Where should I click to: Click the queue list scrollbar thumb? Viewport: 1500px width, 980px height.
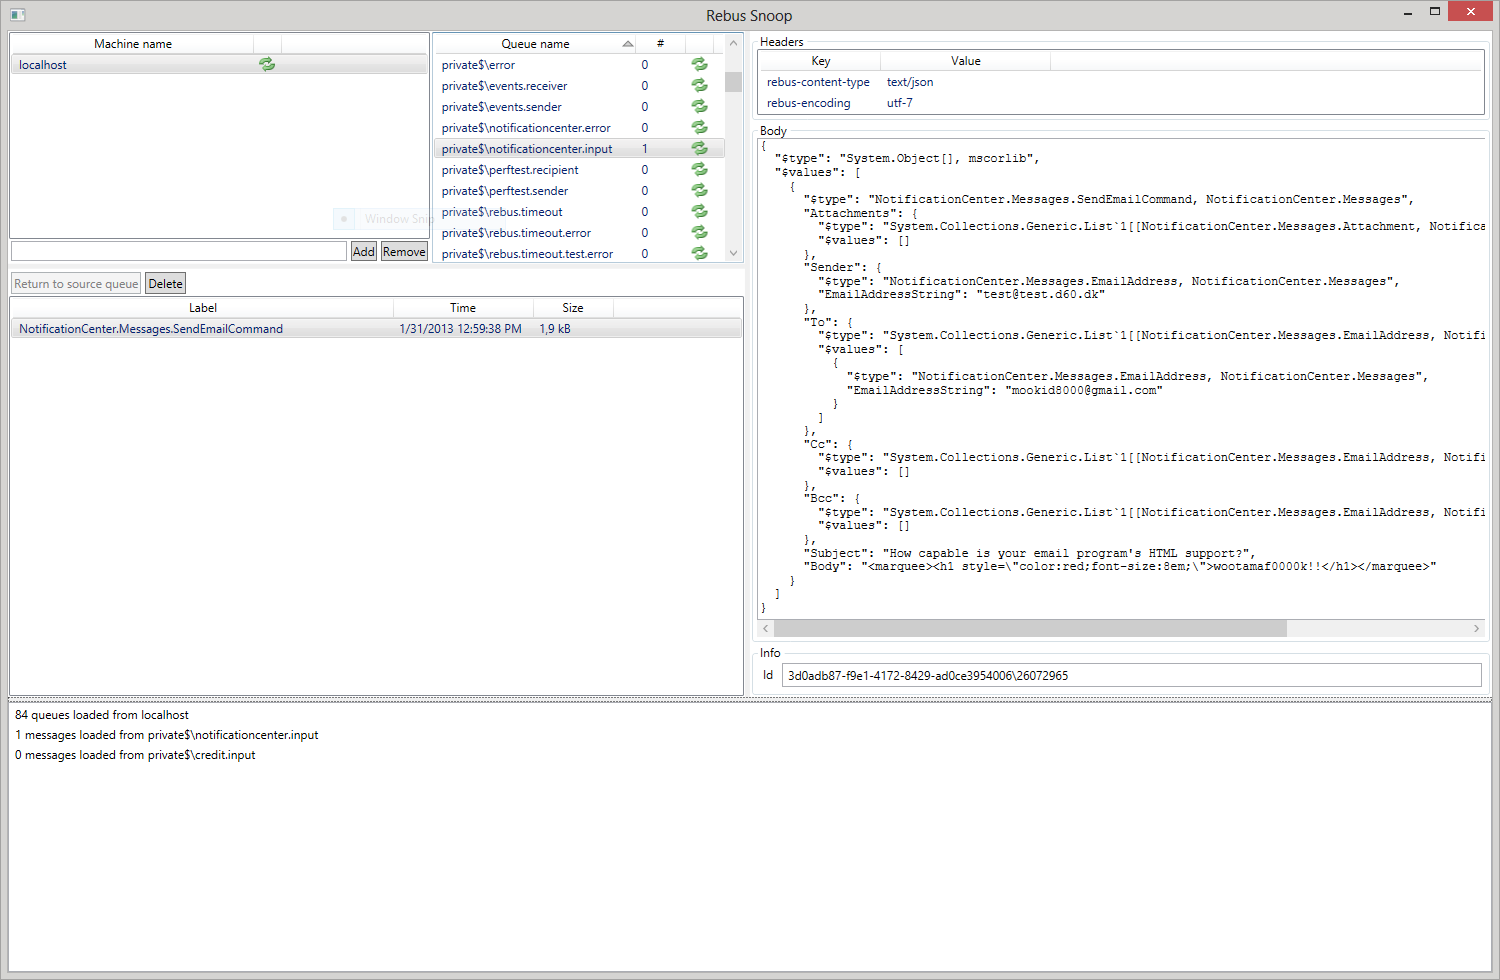tap(733, 82)
